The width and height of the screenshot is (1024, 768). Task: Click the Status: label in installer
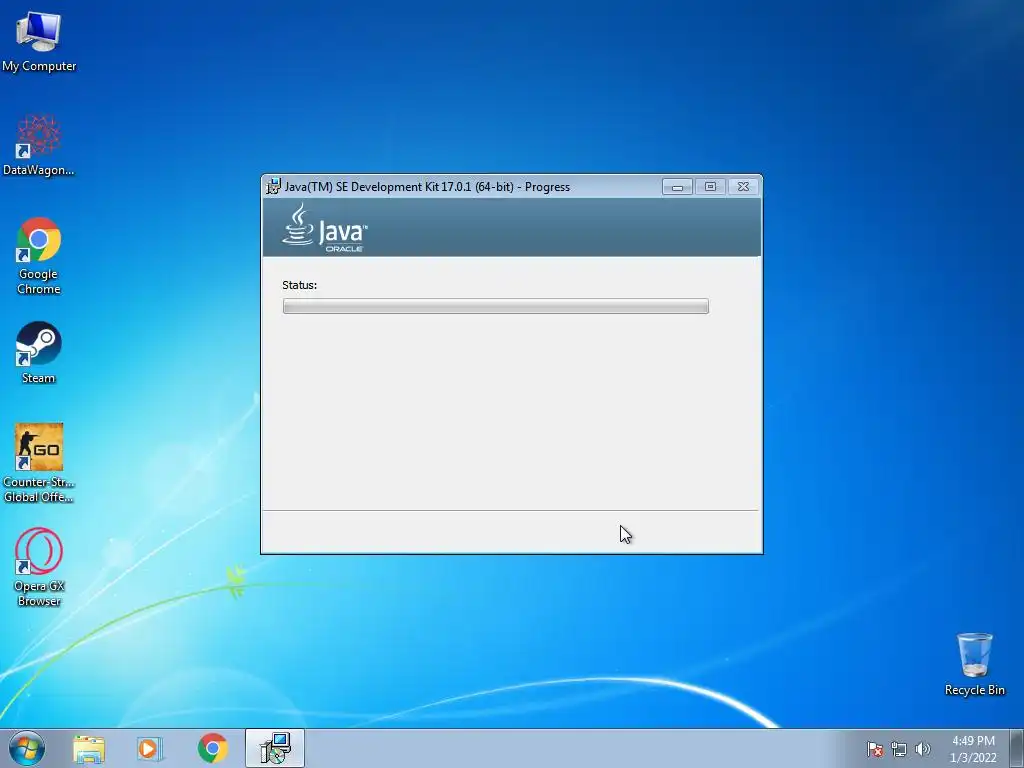[x=299, y=285]
